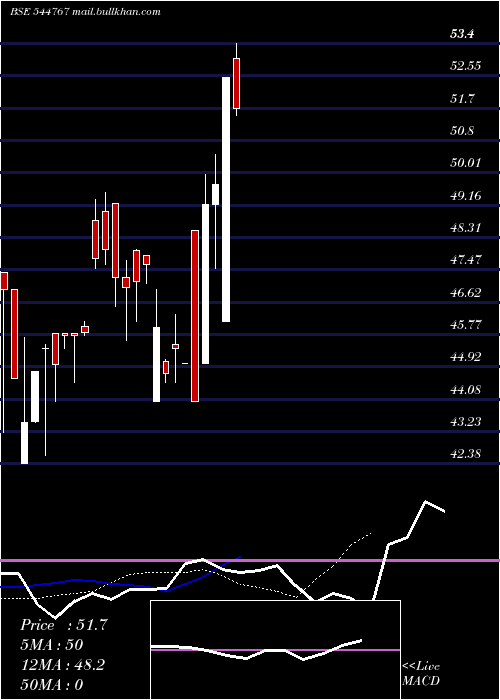Click the 48.31 price axis label

466,228
